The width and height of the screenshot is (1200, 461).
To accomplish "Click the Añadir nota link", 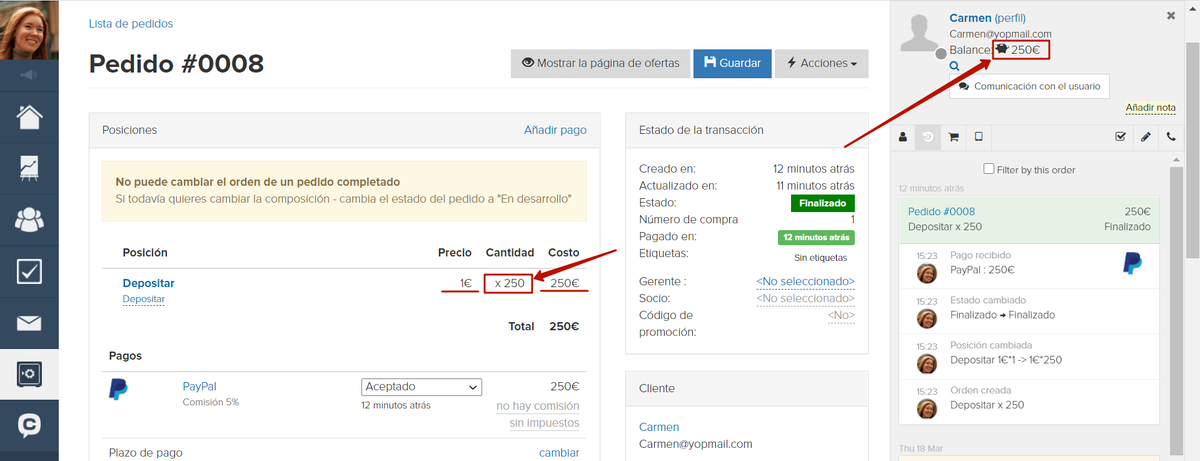I will coord(1151,107).
